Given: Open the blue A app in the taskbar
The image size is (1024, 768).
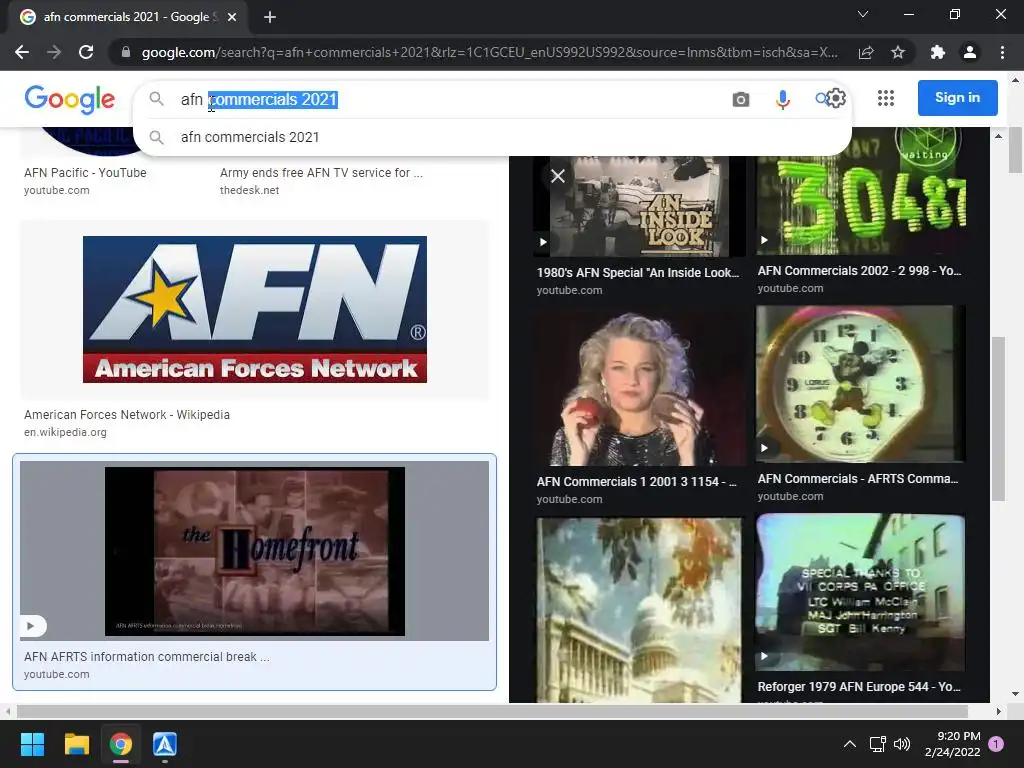Looking at the screenshot, I should (165, 744).
